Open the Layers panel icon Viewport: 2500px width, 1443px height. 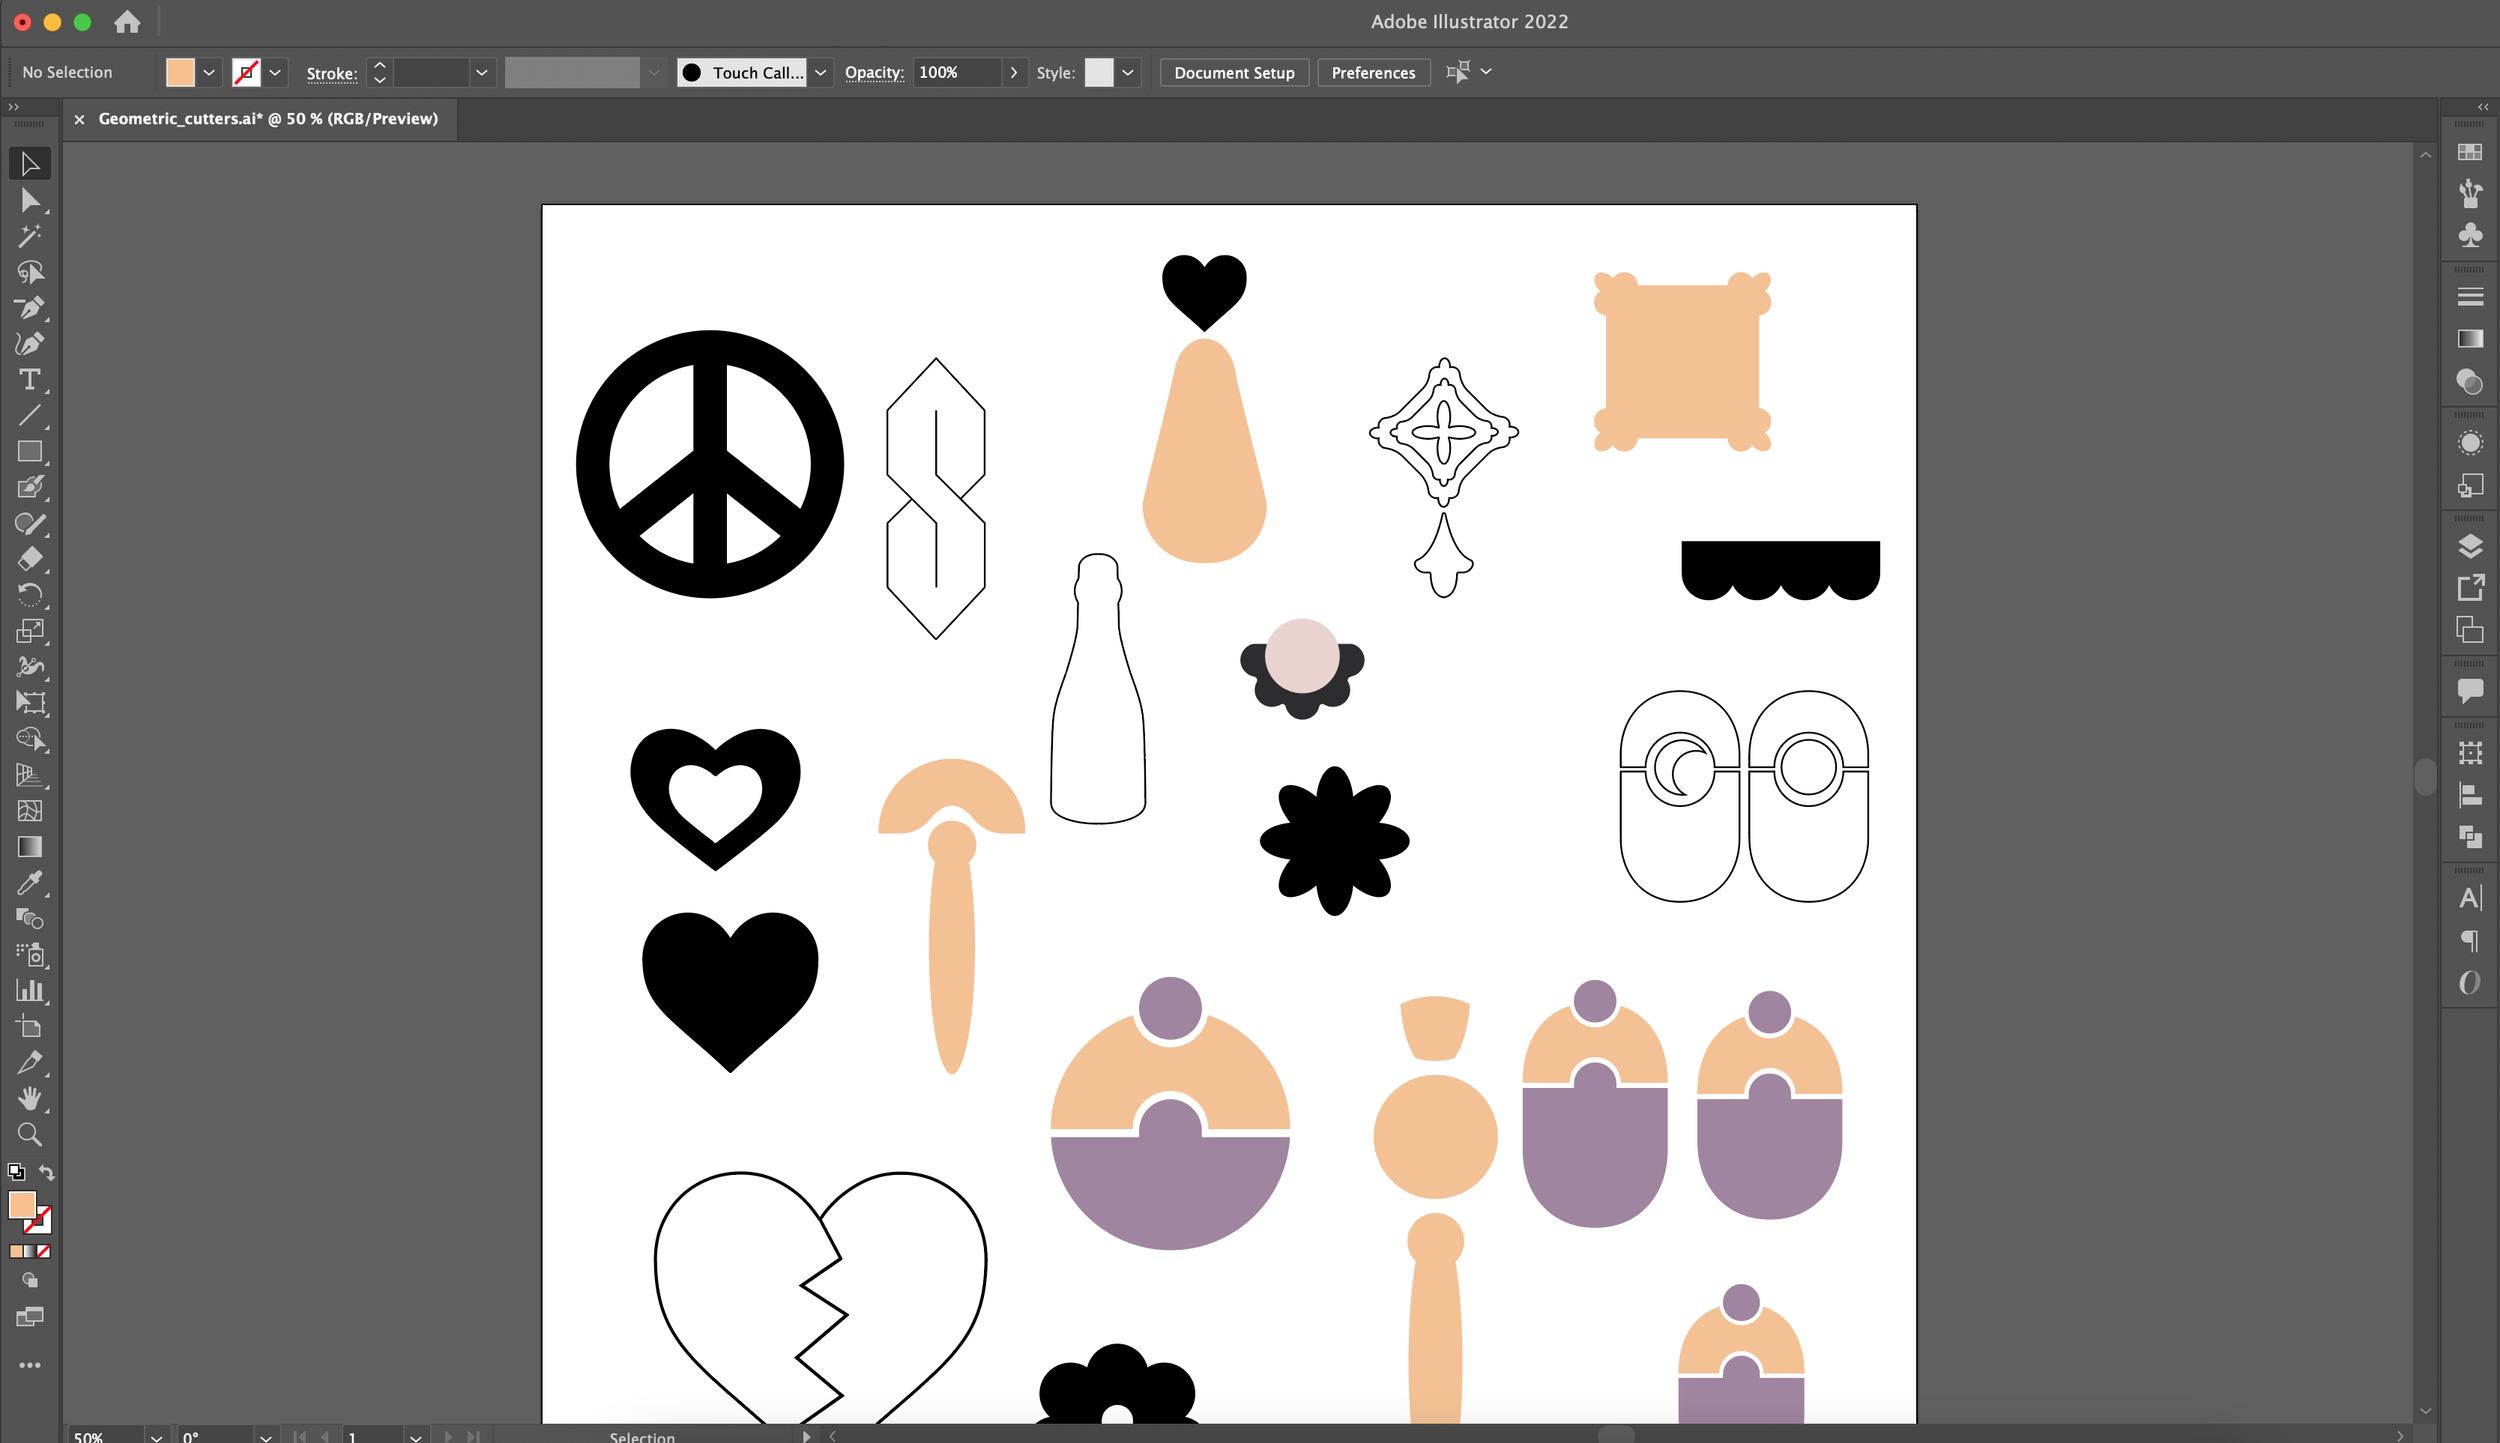[2469, 546]
